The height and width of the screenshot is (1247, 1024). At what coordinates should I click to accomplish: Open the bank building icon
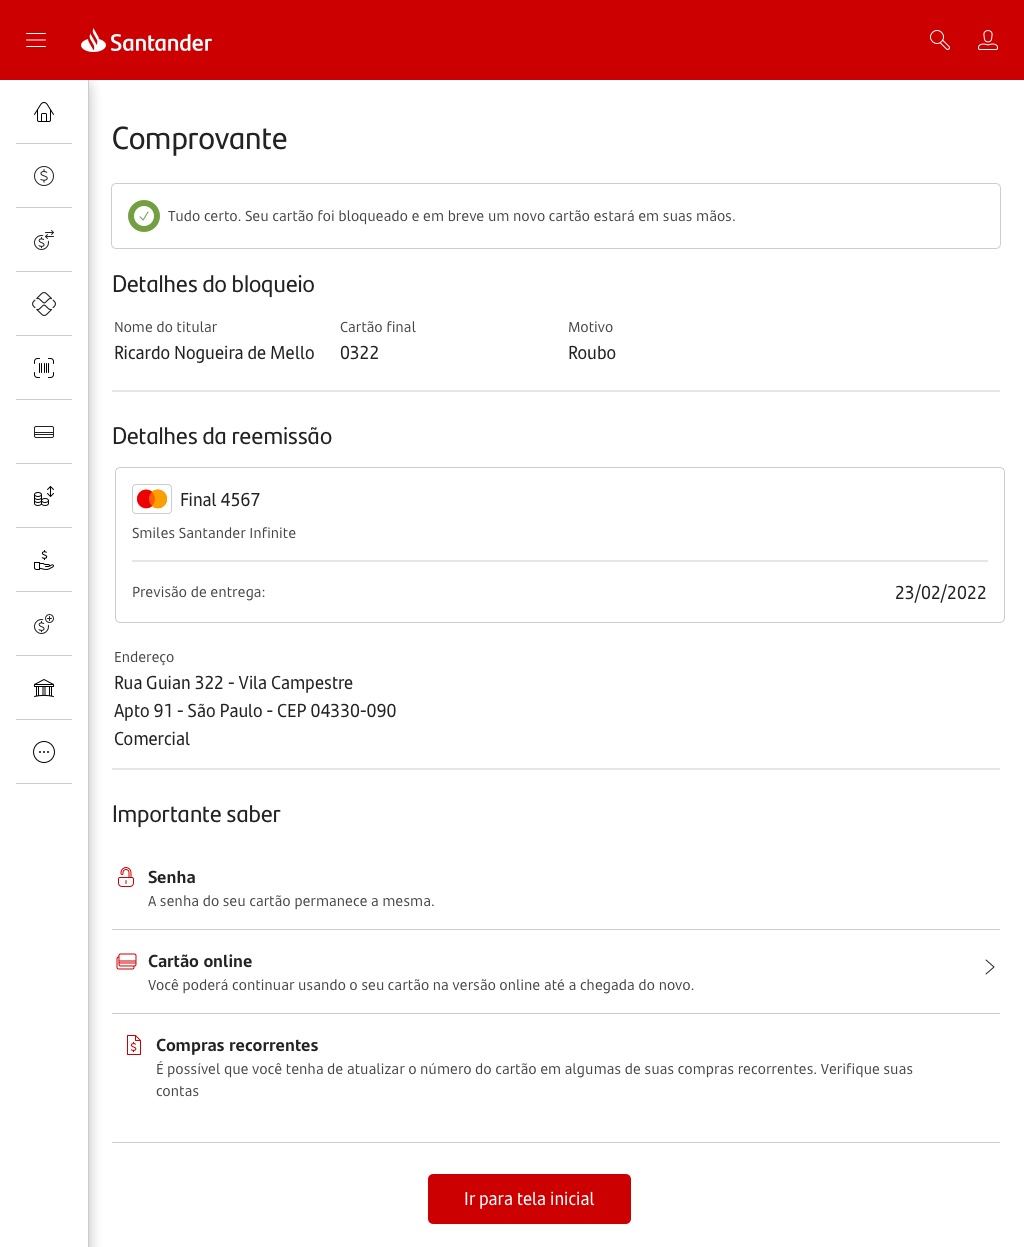point(44,688)
